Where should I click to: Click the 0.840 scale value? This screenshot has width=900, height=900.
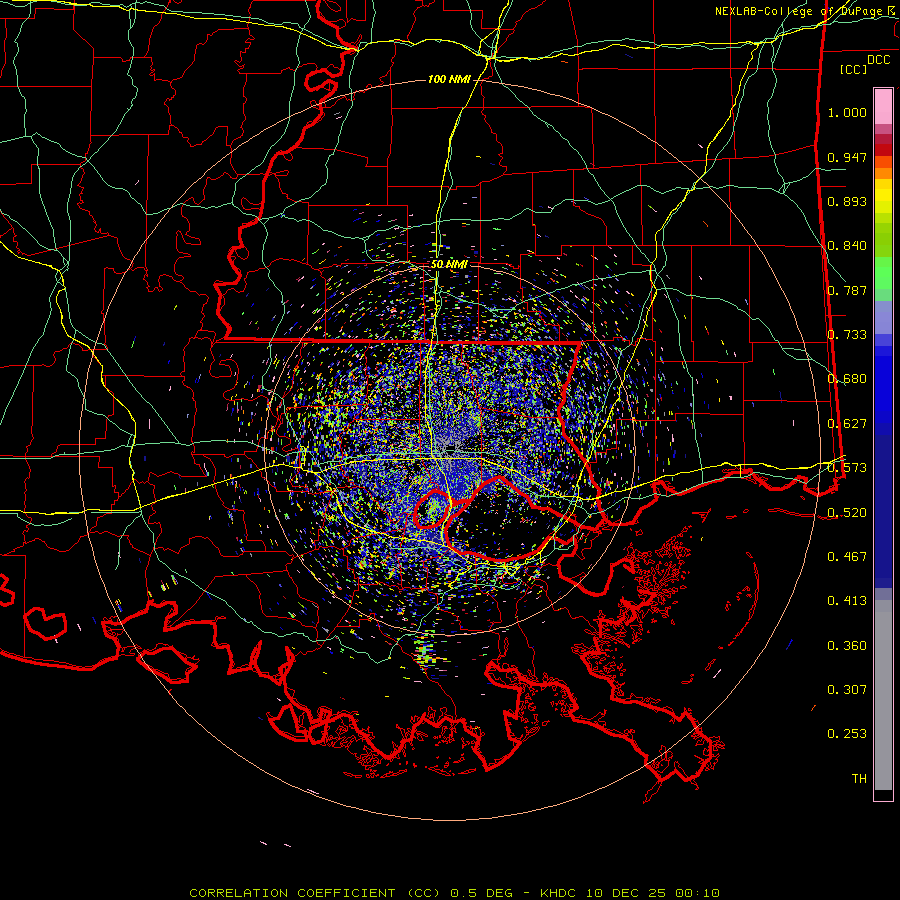point(847,246)
